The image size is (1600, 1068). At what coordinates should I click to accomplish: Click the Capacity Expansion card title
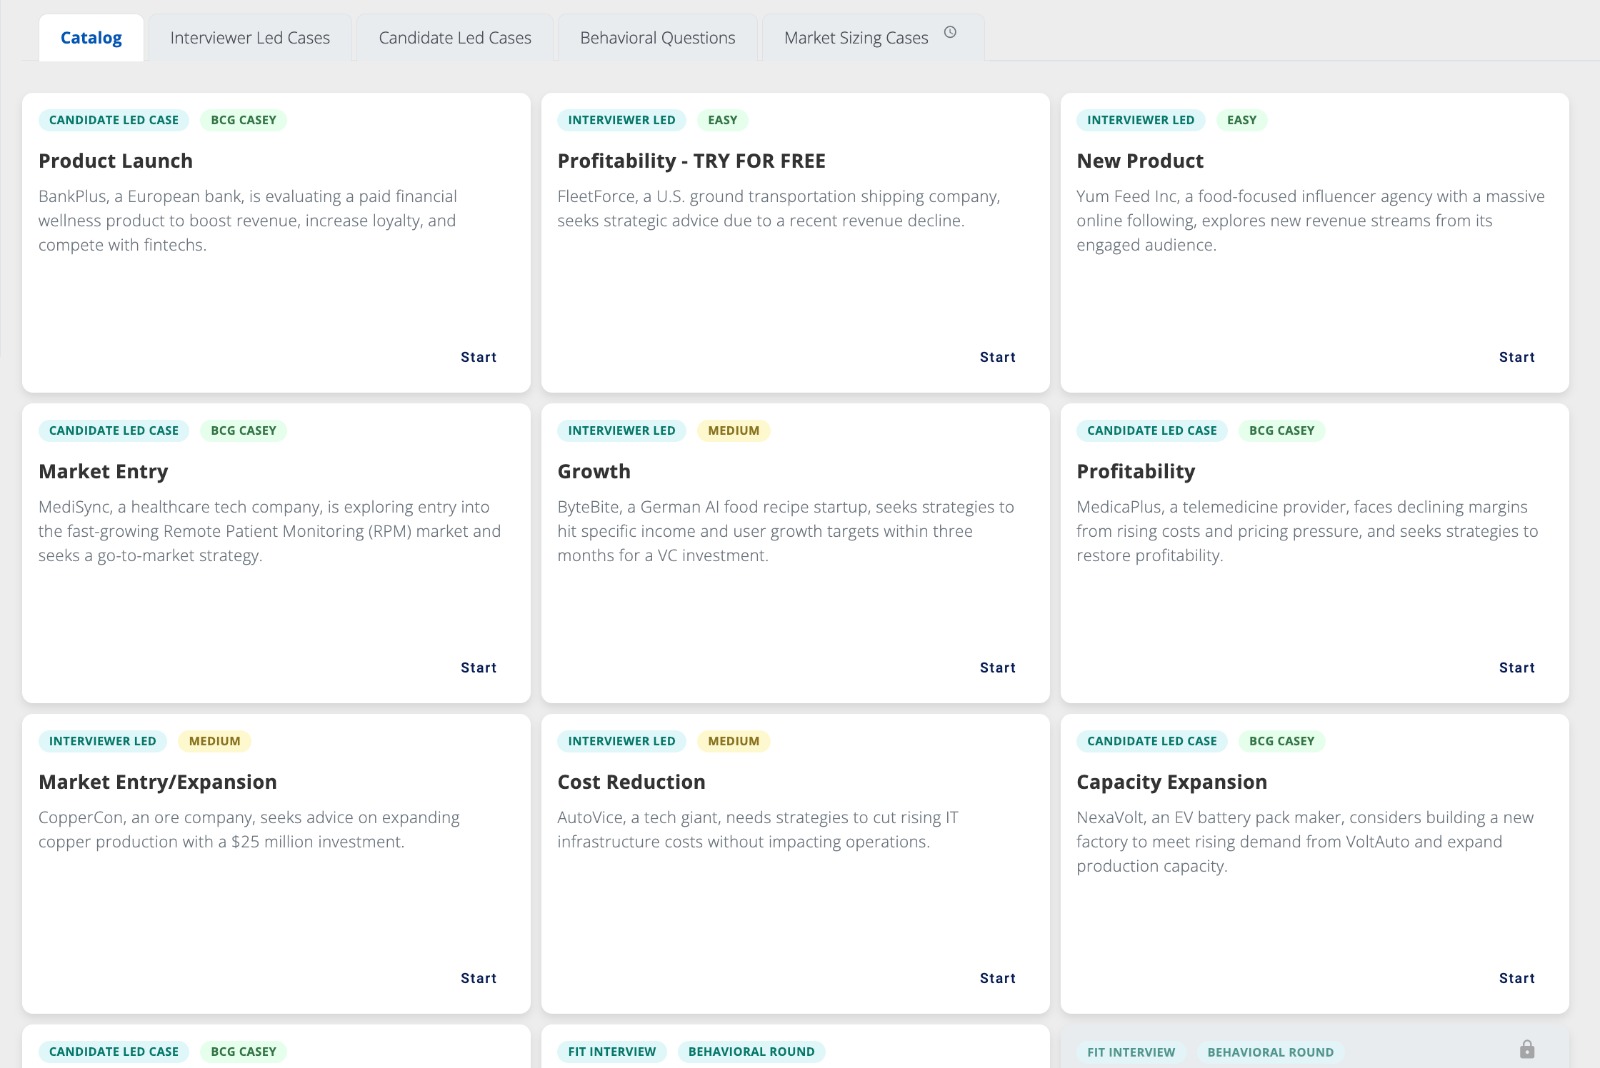(1172, 782)
